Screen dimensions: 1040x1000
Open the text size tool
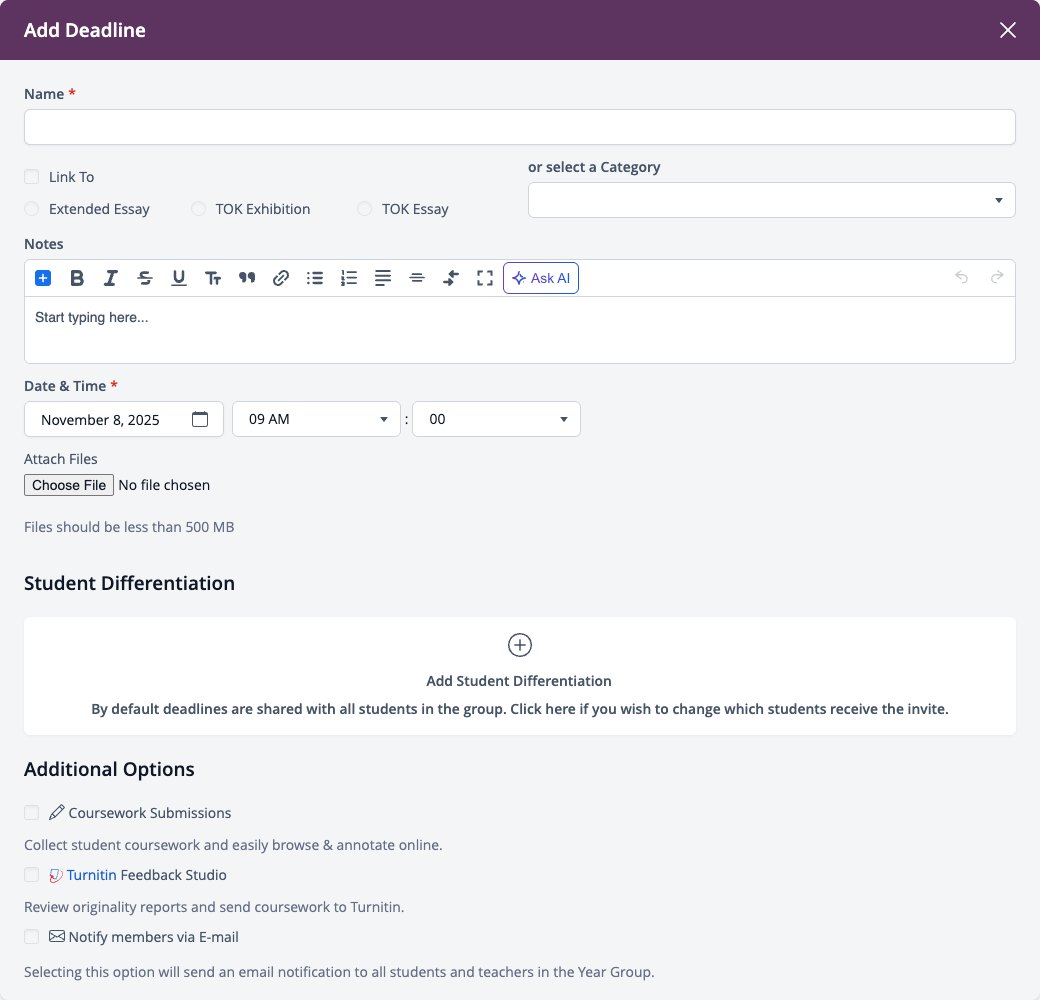213,278
